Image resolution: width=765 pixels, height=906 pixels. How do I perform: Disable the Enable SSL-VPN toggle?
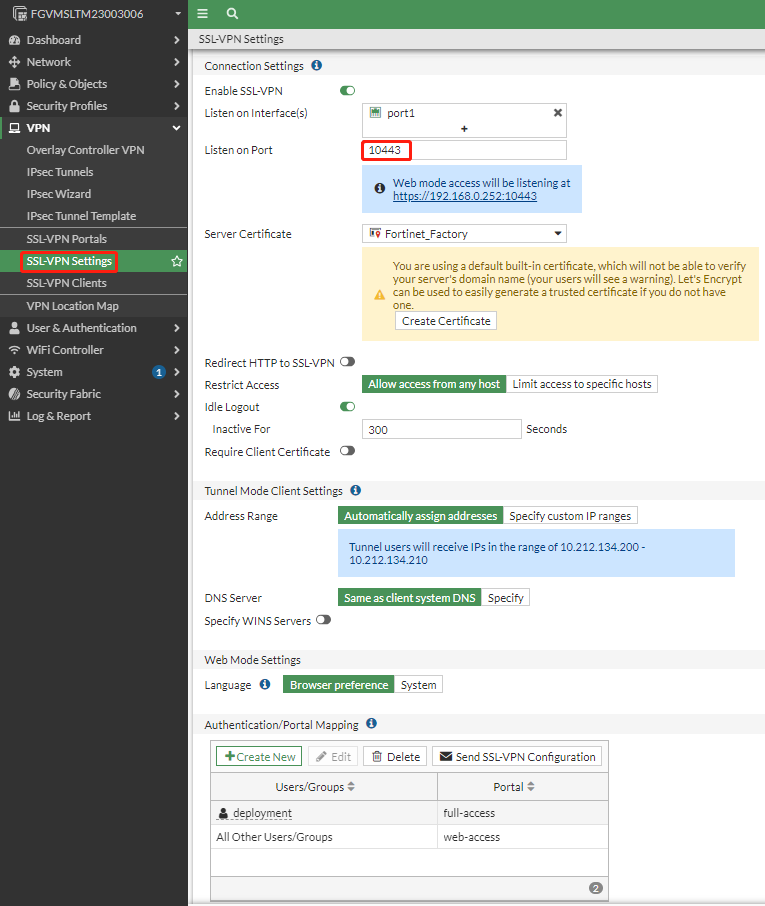pos(347,90)
